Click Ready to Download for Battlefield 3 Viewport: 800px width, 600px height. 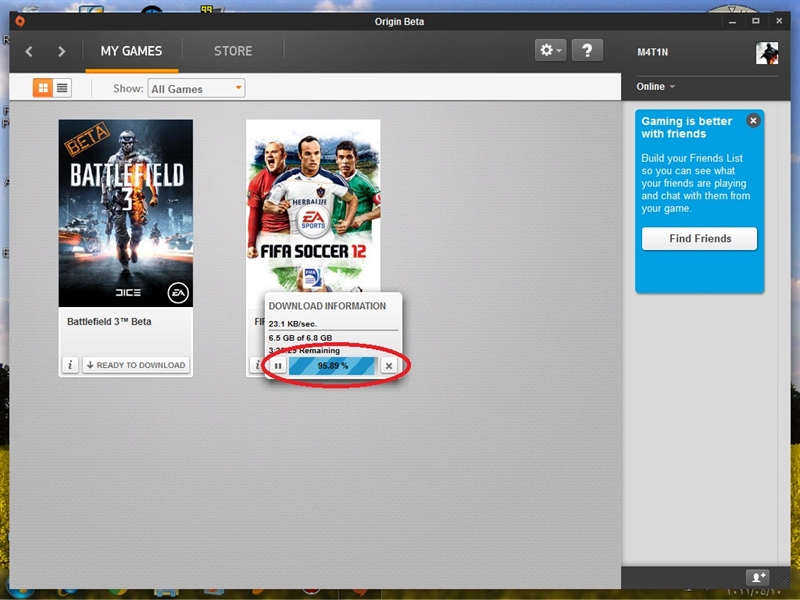136,365
